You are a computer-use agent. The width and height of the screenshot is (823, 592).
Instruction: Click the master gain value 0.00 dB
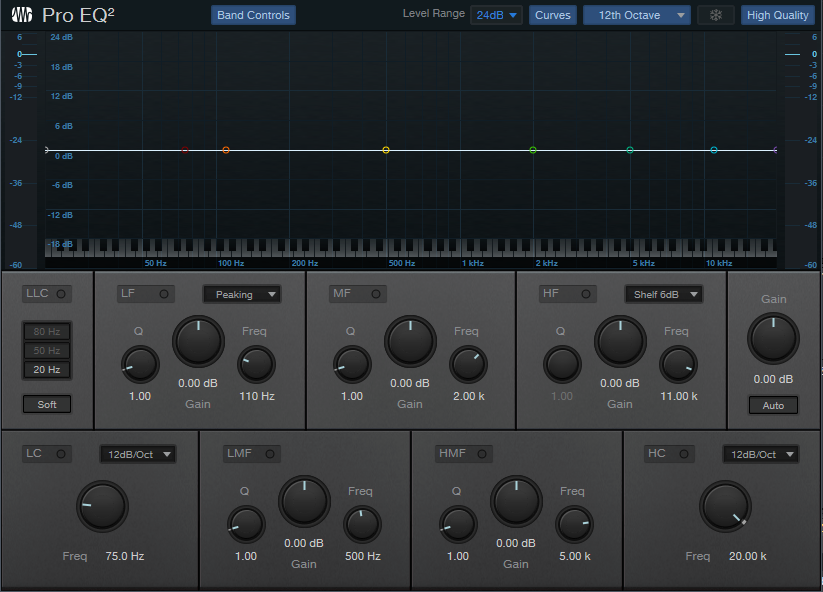[773, 379]
